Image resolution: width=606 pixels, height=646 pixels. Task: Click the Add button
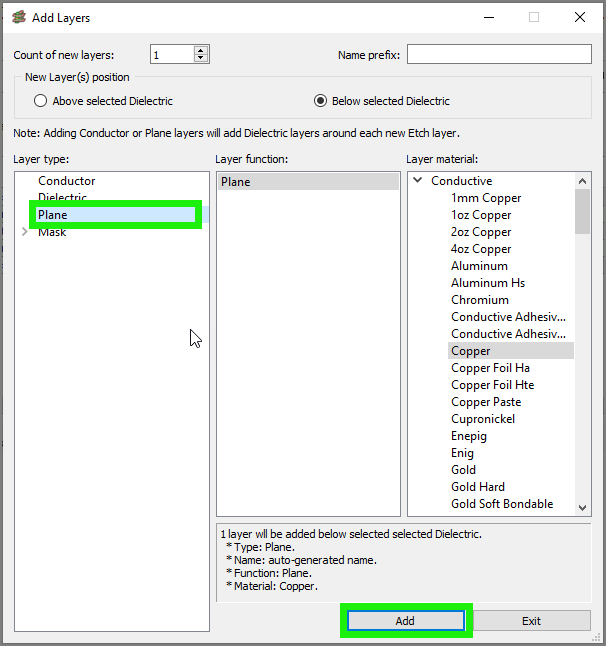point(406,621)
